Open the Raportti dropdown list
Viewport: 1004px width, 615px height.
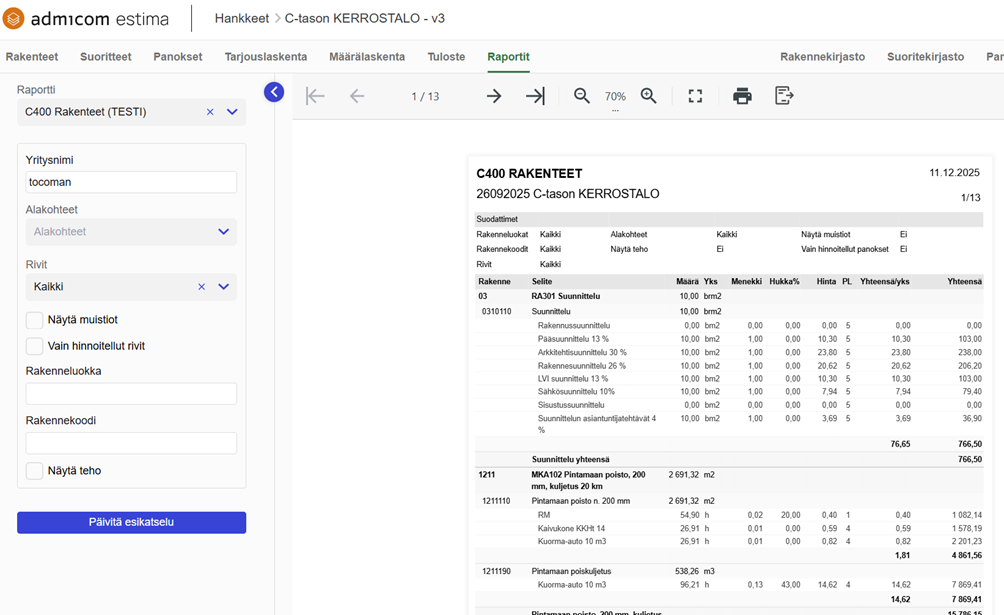tap(232, 112)
